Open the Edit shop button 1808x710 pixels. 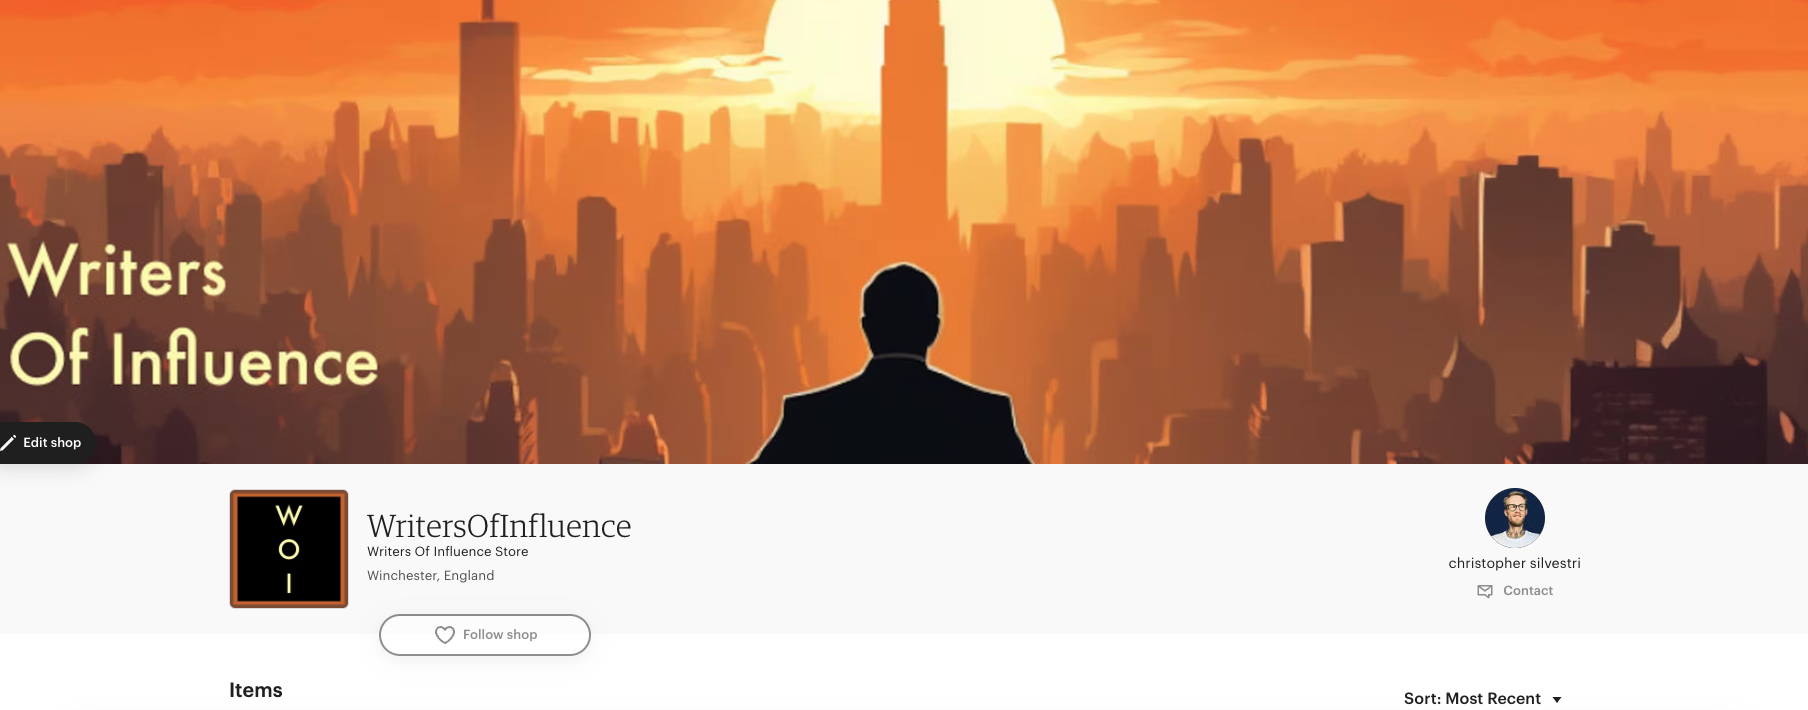(46, 442)
